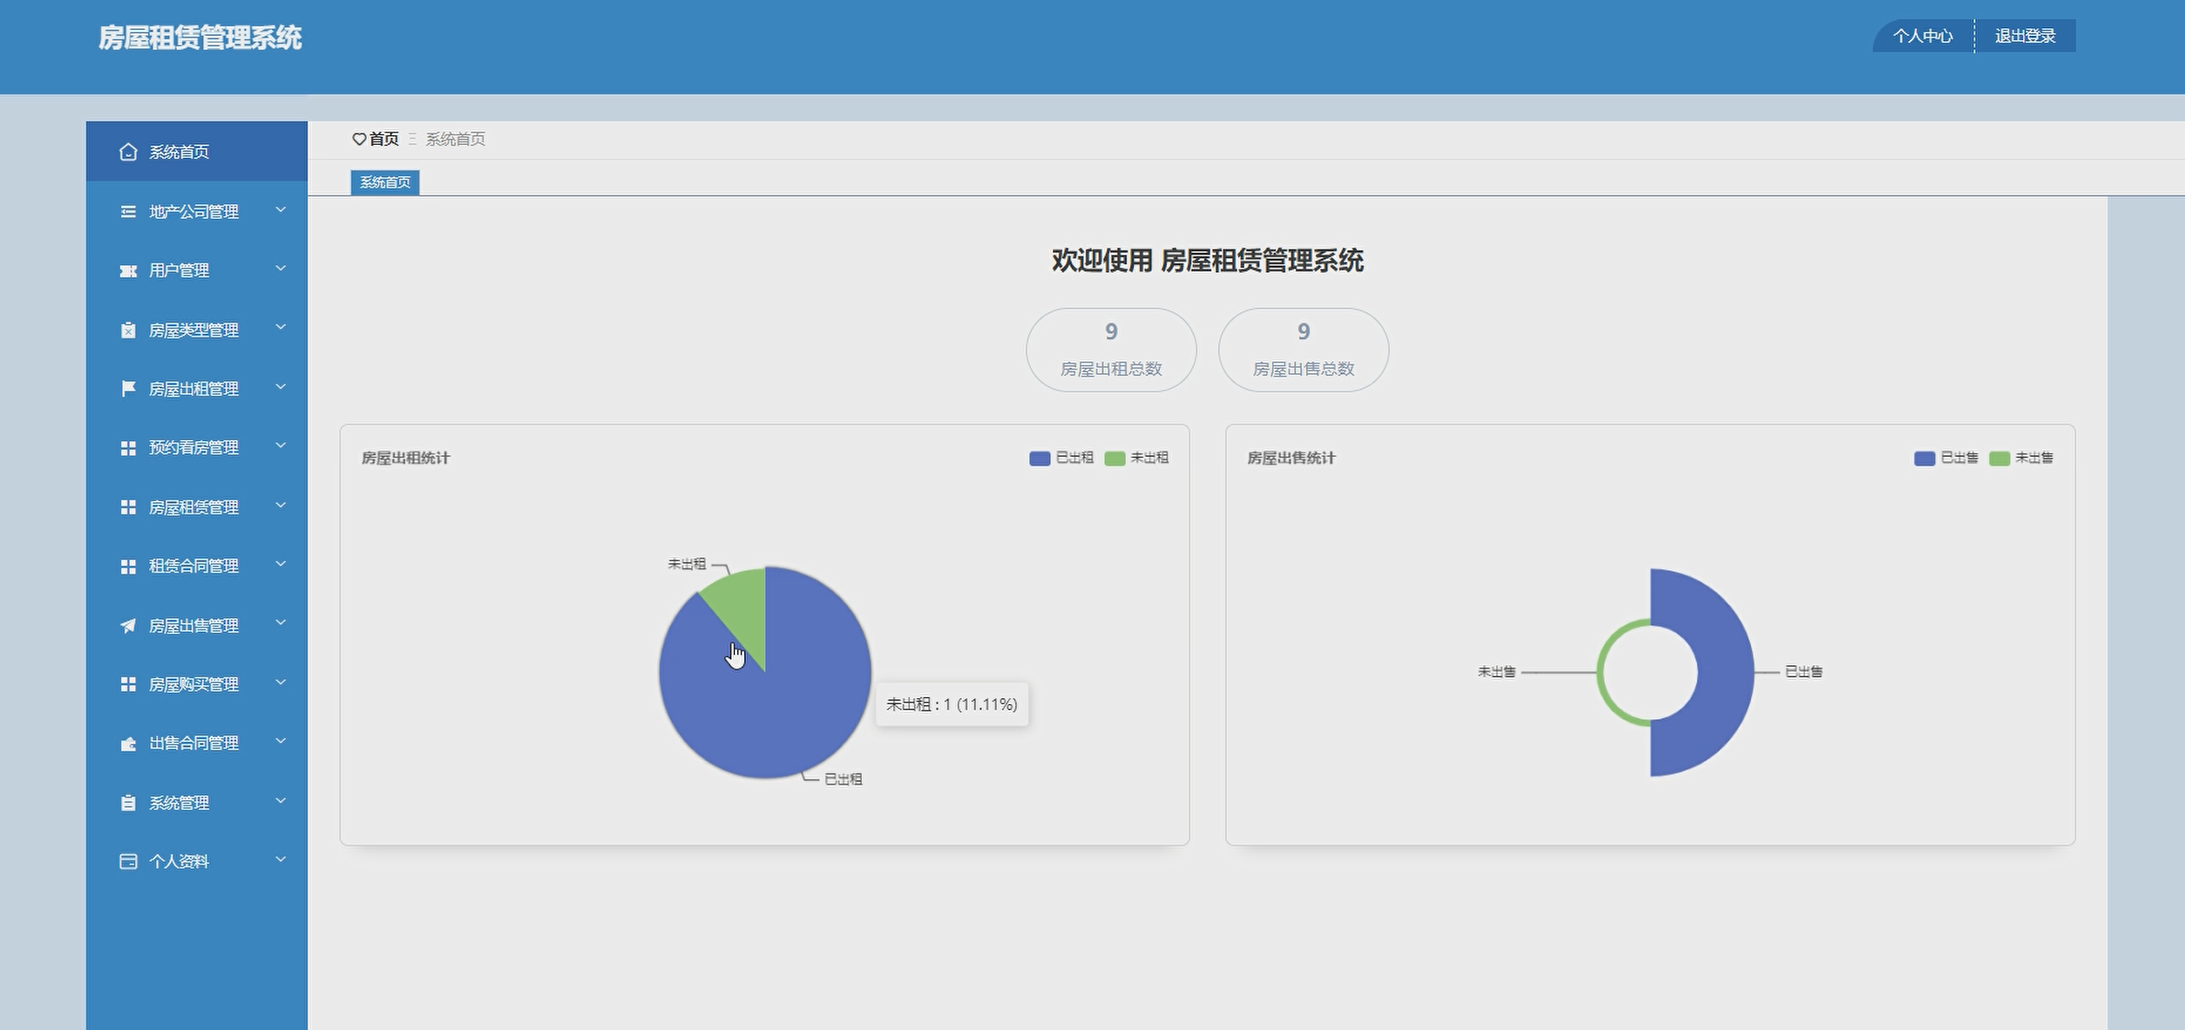This screenshot has height=1030, width=2185.
Task: Open the 房屋类型管理 menu item
Action: click(x=196, y=330)
